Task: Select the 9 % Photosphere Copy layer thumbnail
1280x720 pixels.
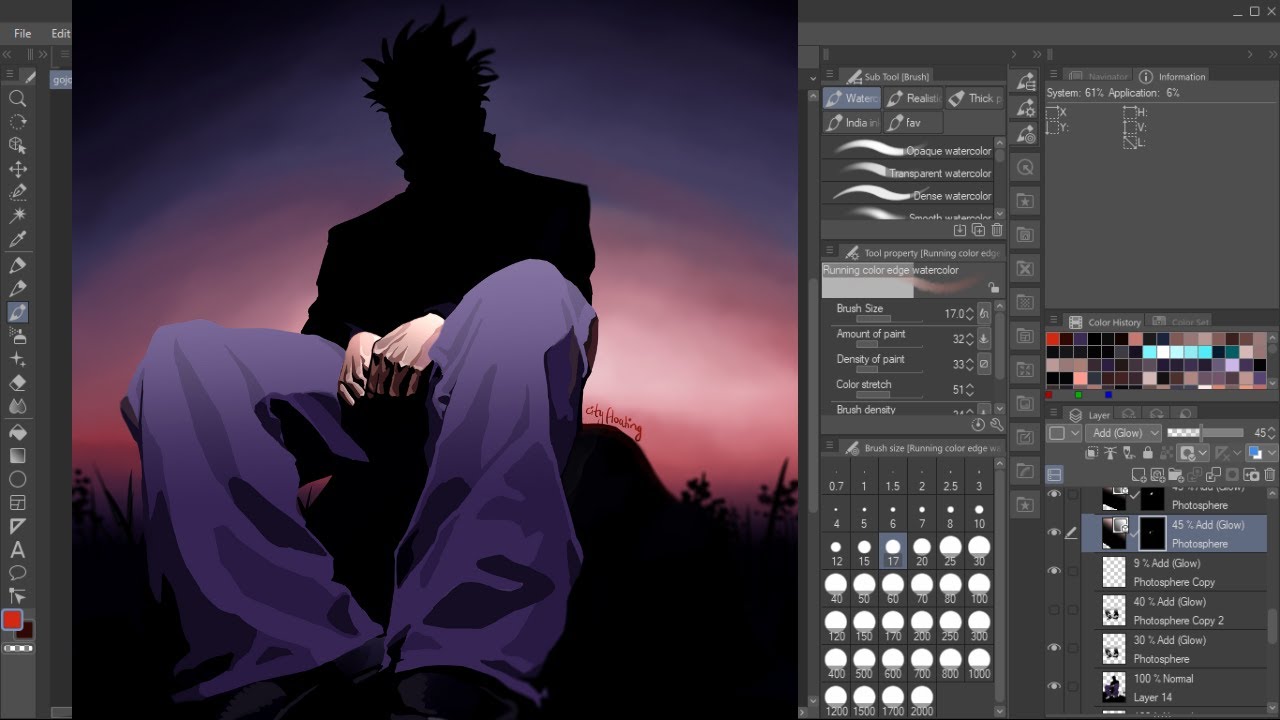Action: [x=1114, y=571]
